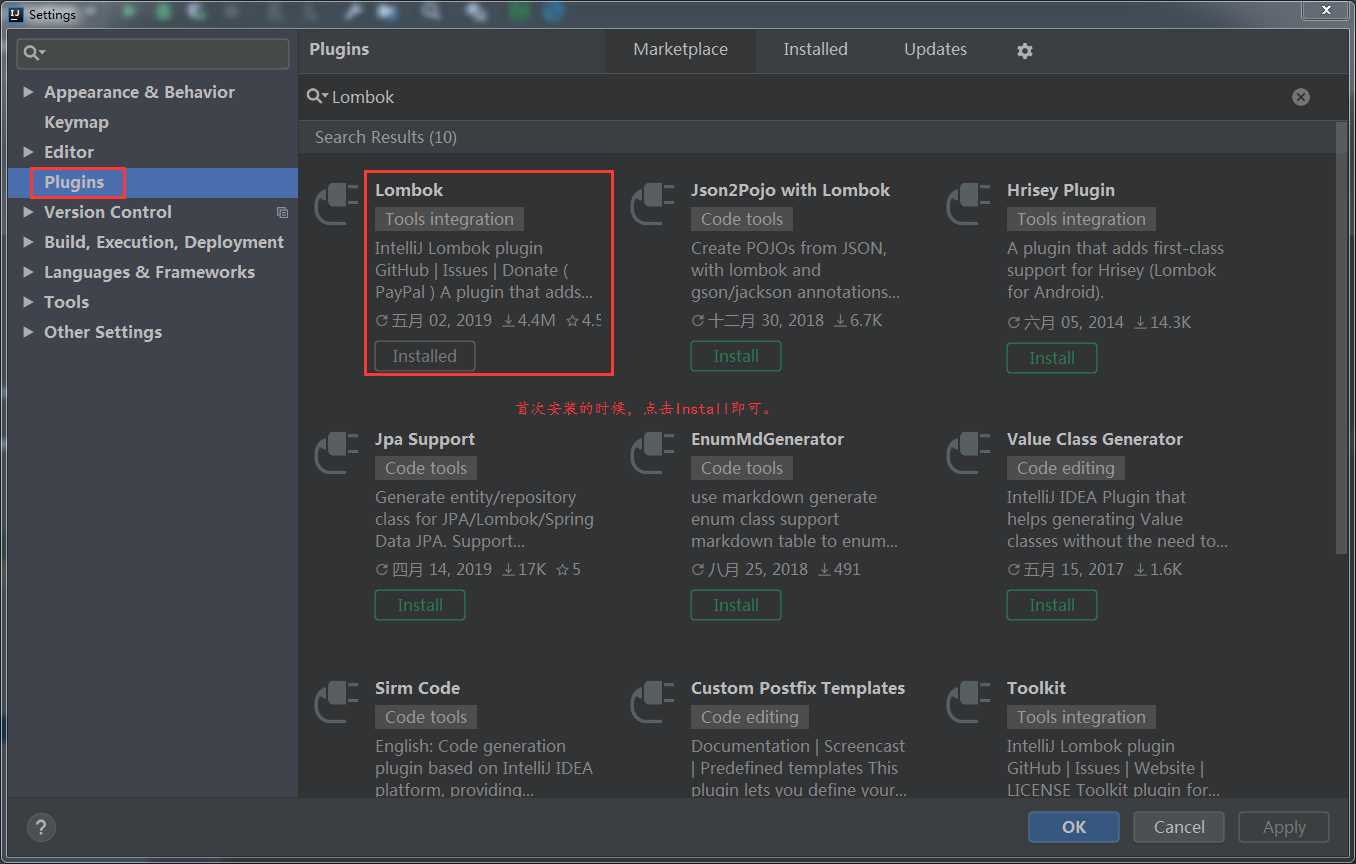Expand Build, Execution, Deployment section
The width and height of the screenshot is (1356, 864).
pos(28,242)
